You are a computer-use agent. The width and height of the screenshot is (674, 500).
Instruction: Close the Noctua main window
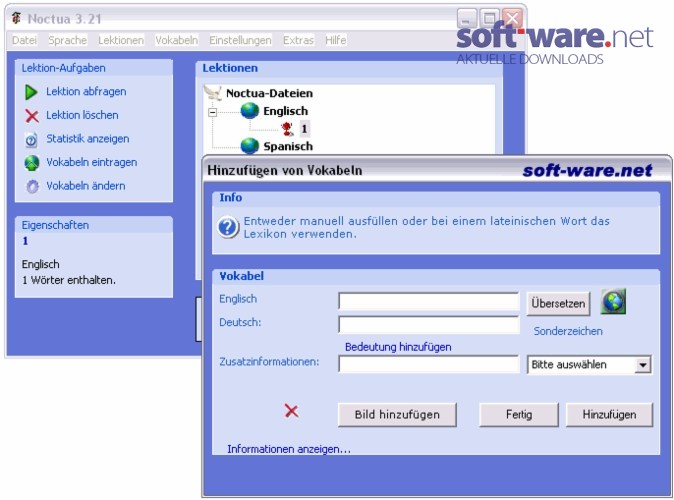512,18
